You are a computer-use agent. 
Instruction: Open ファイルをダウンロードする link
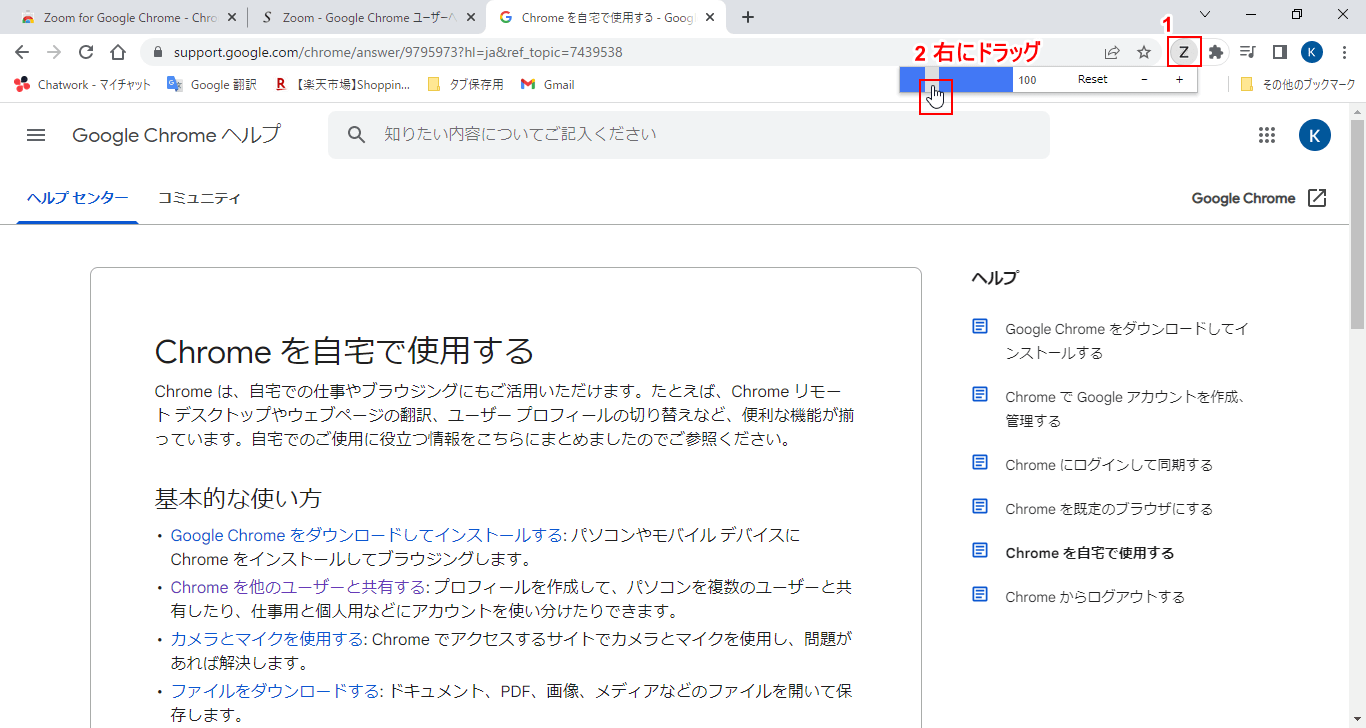click(x=275, y=691)
